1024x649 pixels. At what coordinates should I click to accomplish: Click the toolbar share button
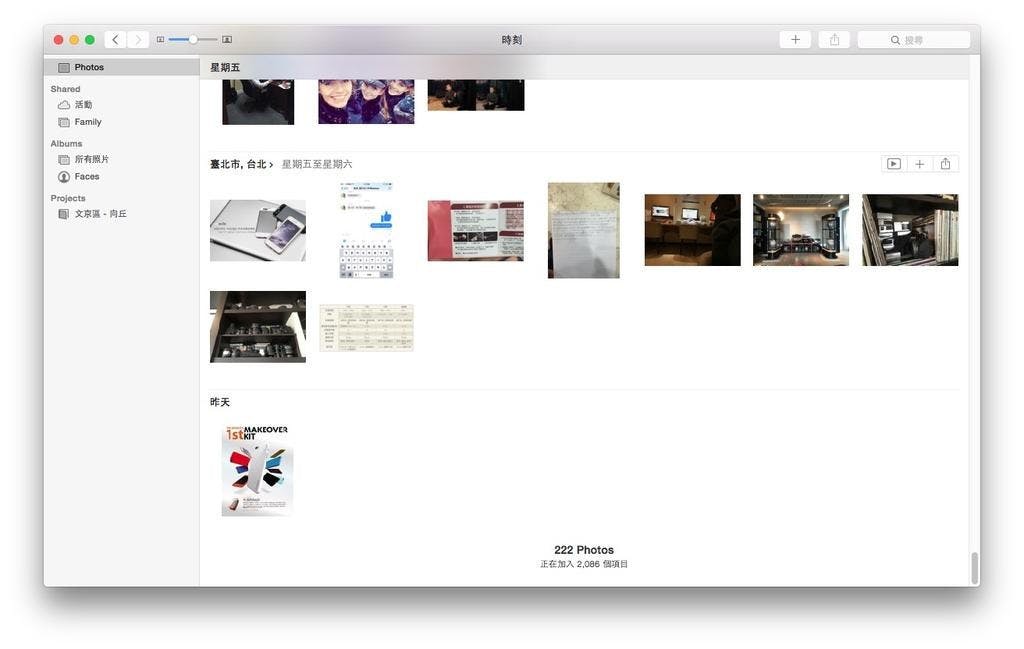(835, 40)
